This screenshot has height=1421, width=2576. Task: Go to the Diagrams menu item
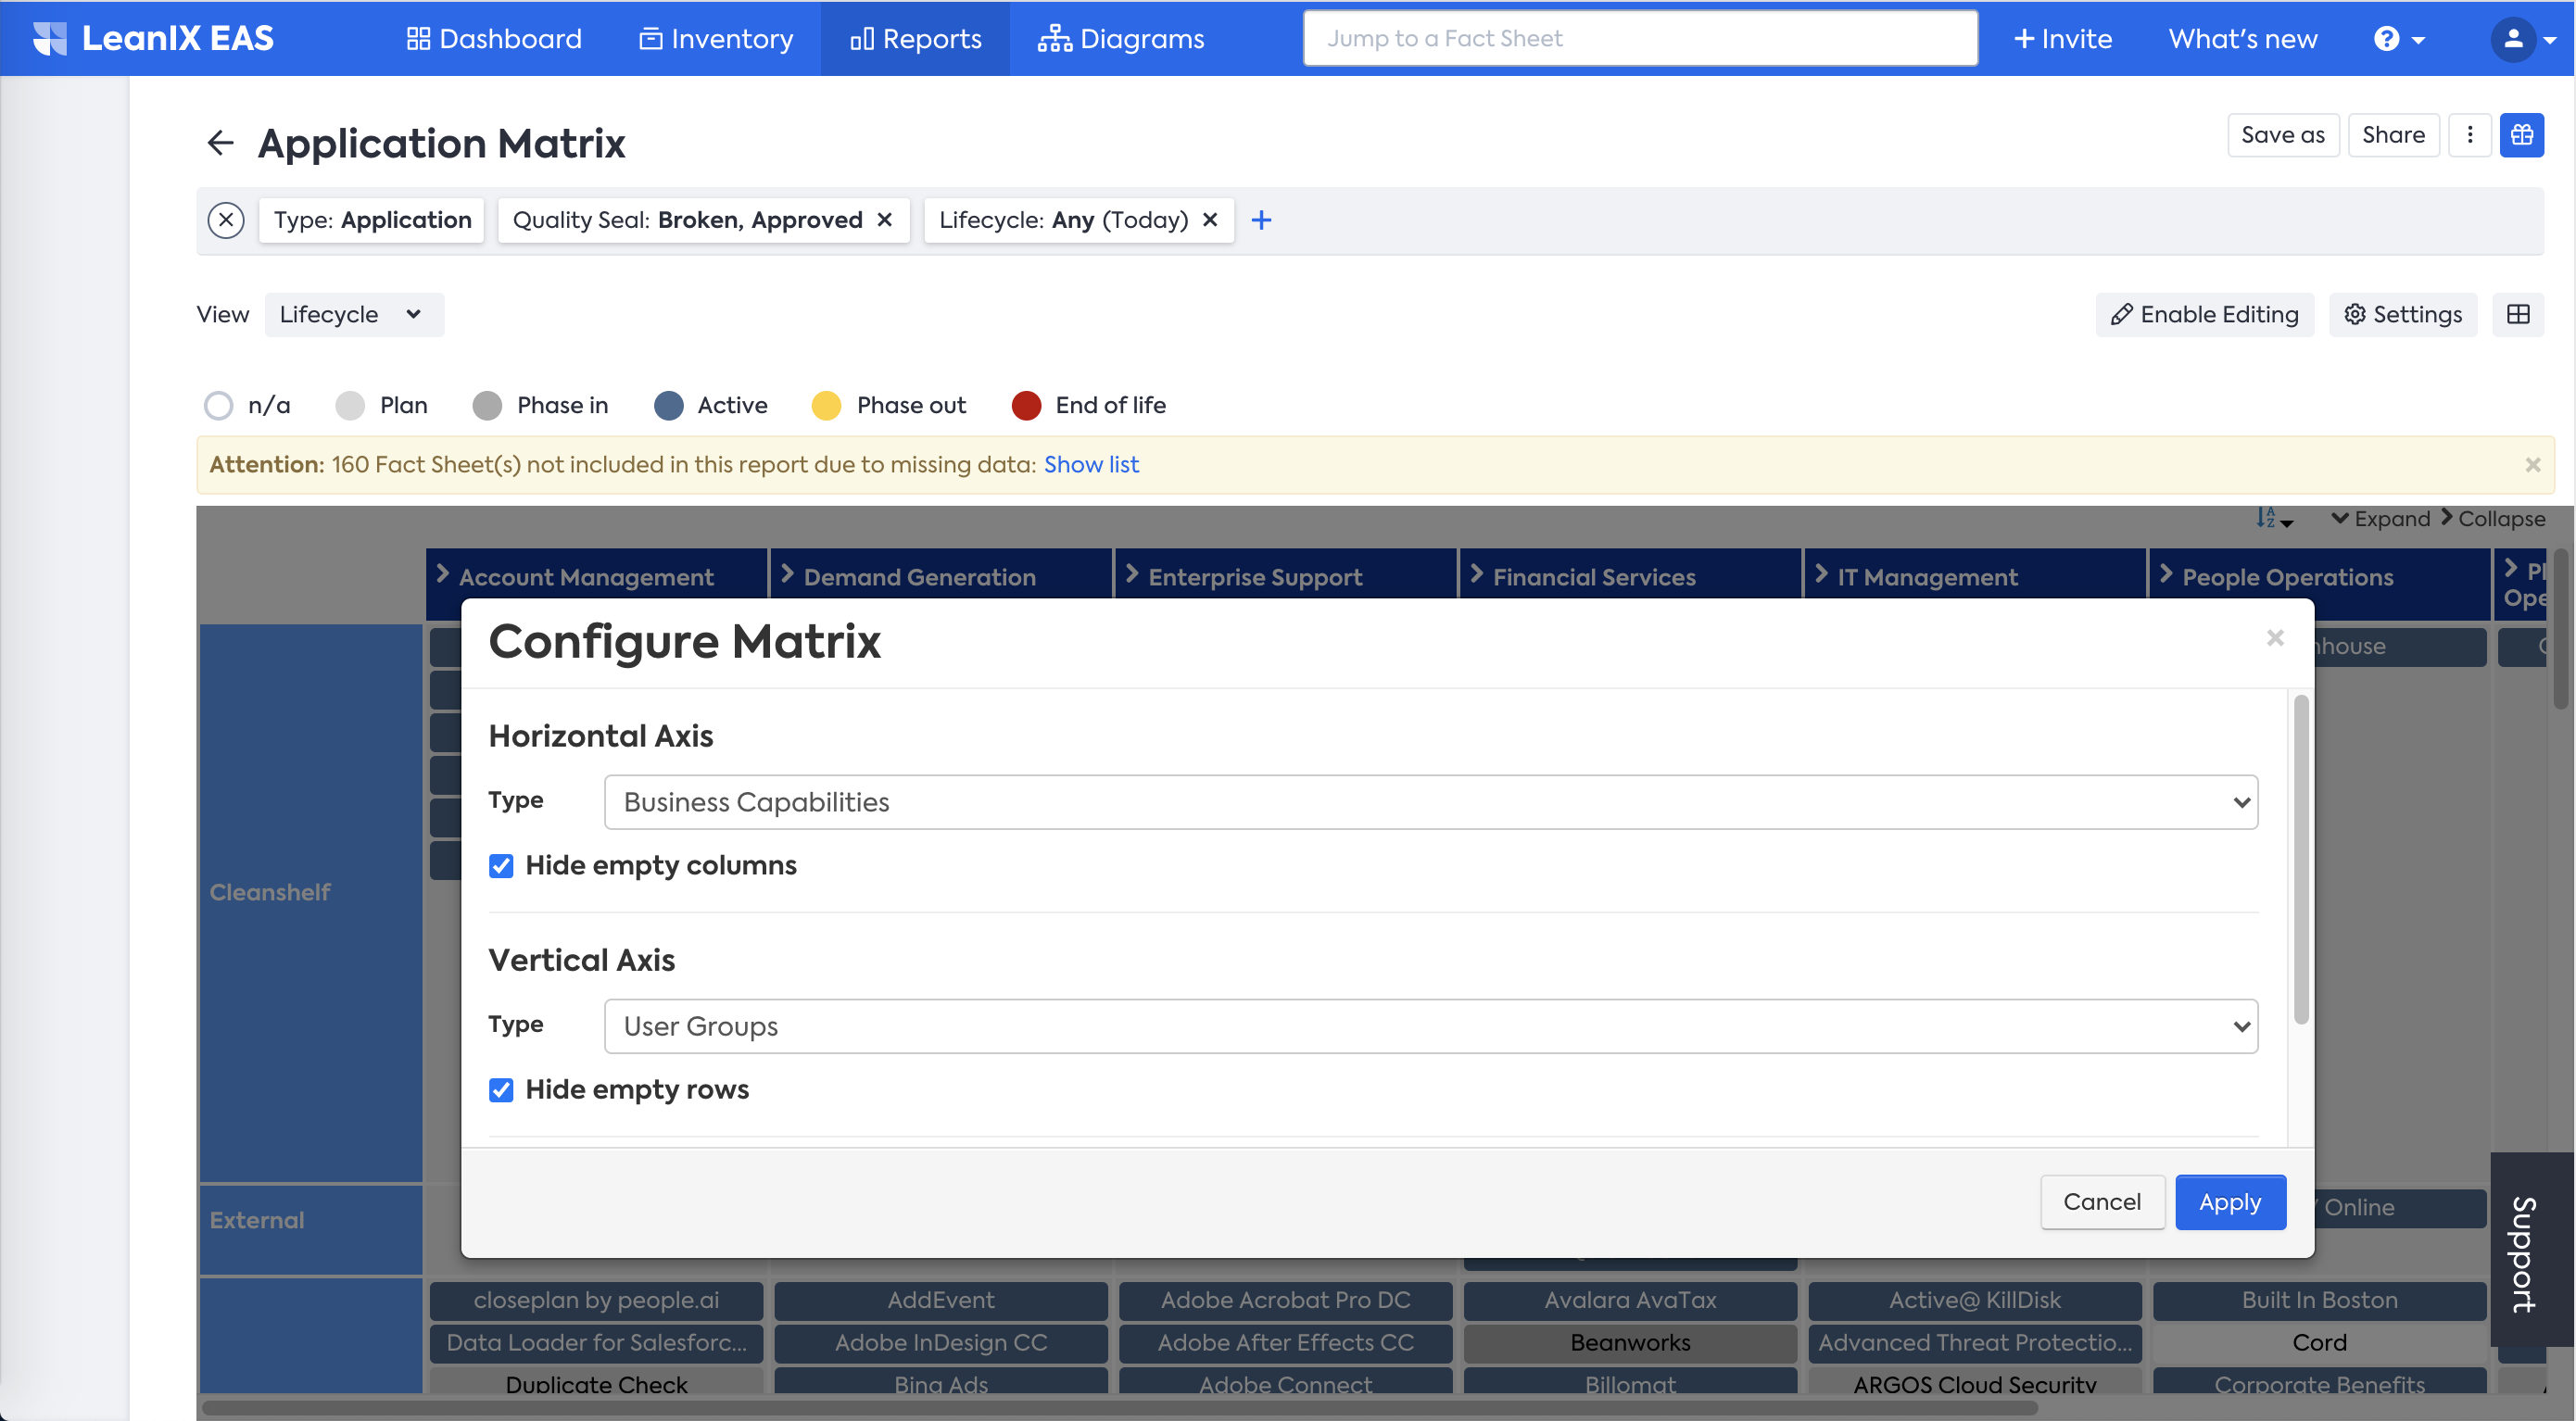click(1121, 39)
